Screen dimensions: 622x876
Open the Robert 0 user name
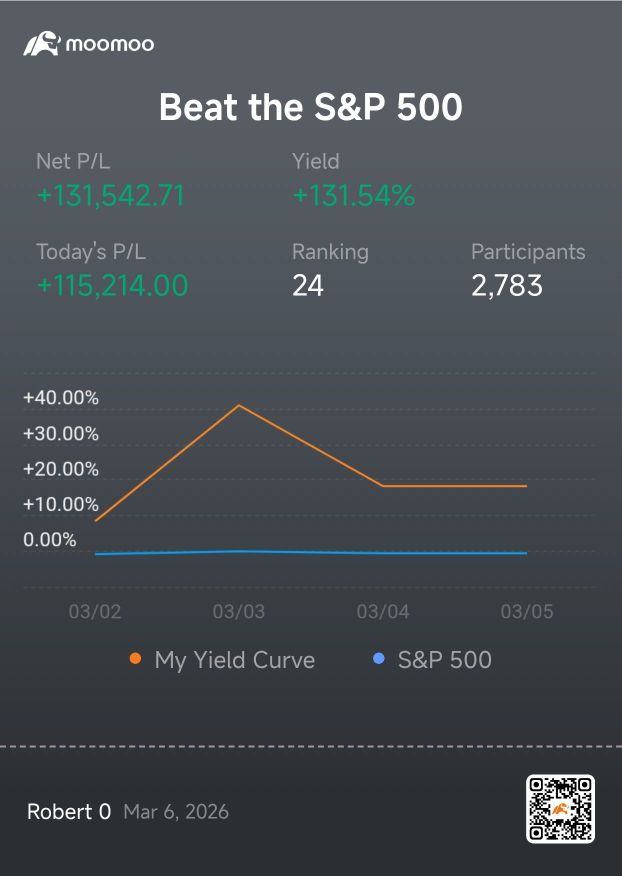(69, 811)
